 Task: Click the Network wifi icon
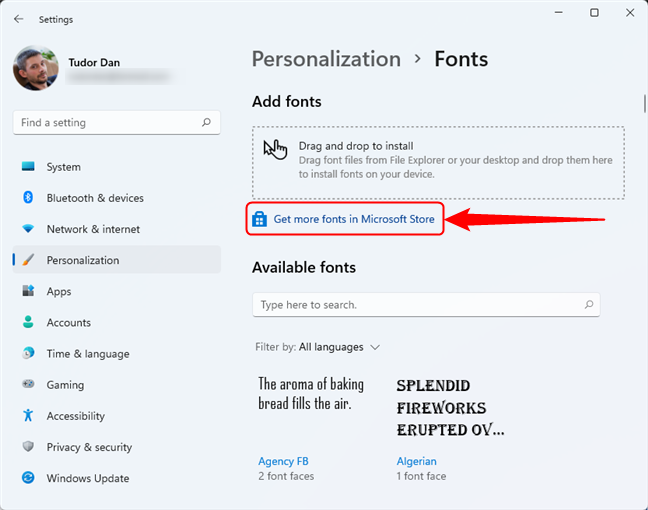pos(28,229)
